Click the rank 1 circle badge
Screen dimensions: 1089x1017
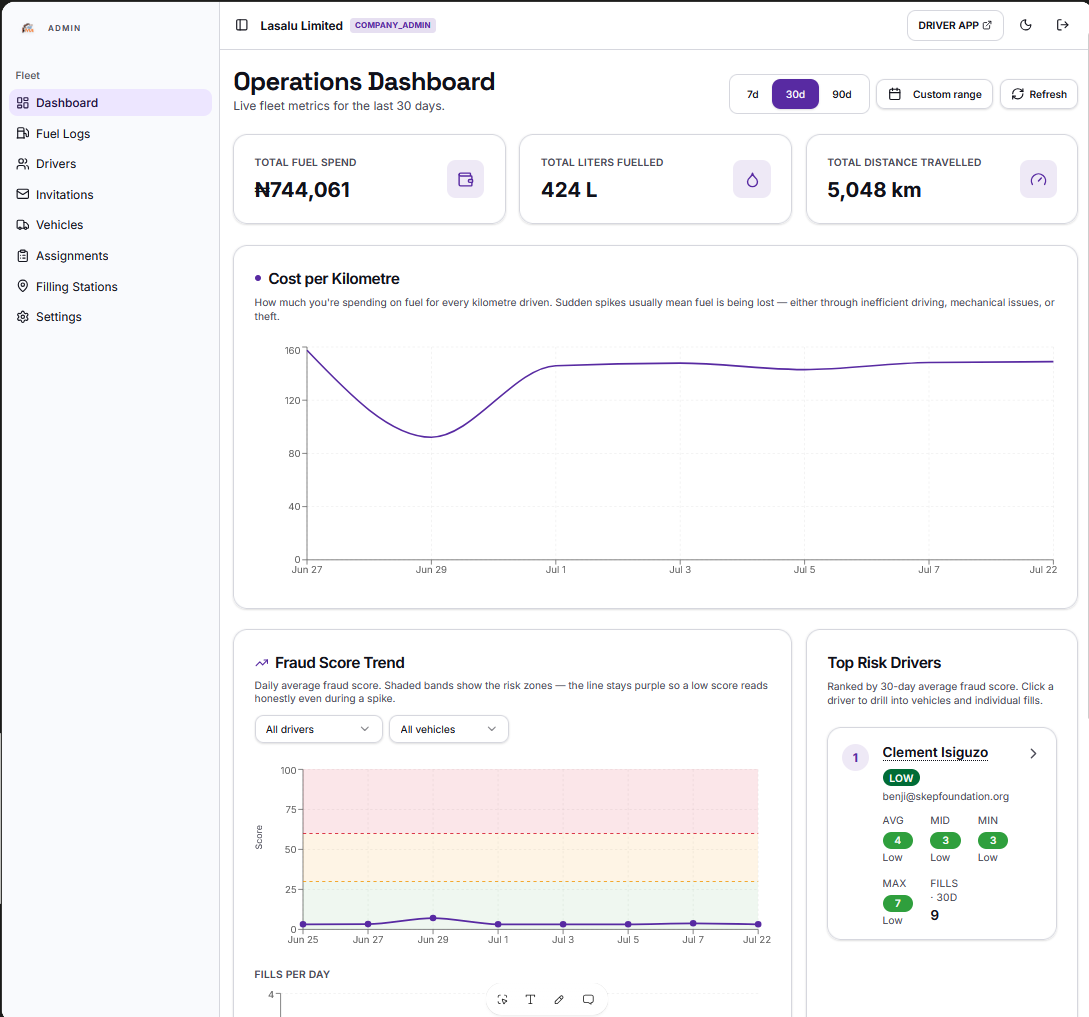[855, 758]
